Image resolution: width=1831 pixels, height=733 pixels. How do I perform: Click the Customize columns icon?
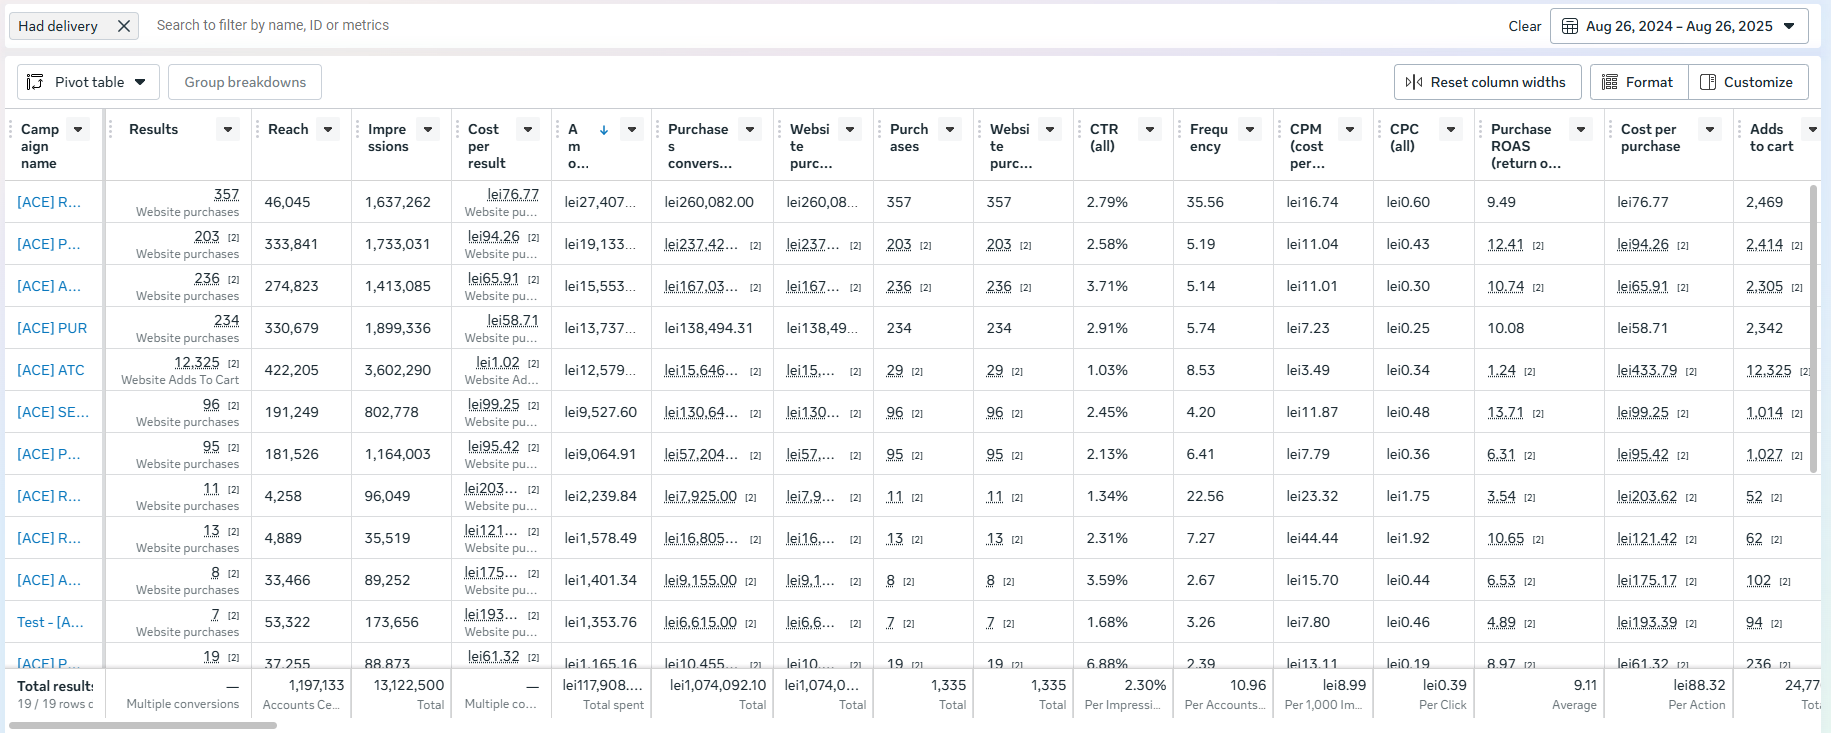click(x=1708, y=82)
